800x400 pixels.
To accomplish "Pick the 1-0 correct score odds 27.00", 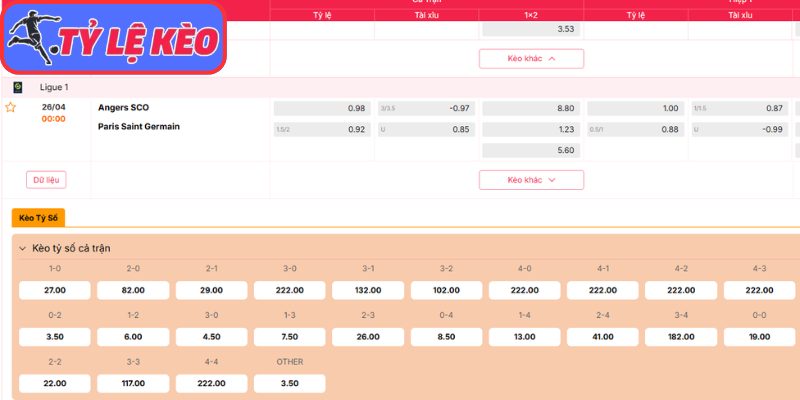I will click(x=55, y=290).
